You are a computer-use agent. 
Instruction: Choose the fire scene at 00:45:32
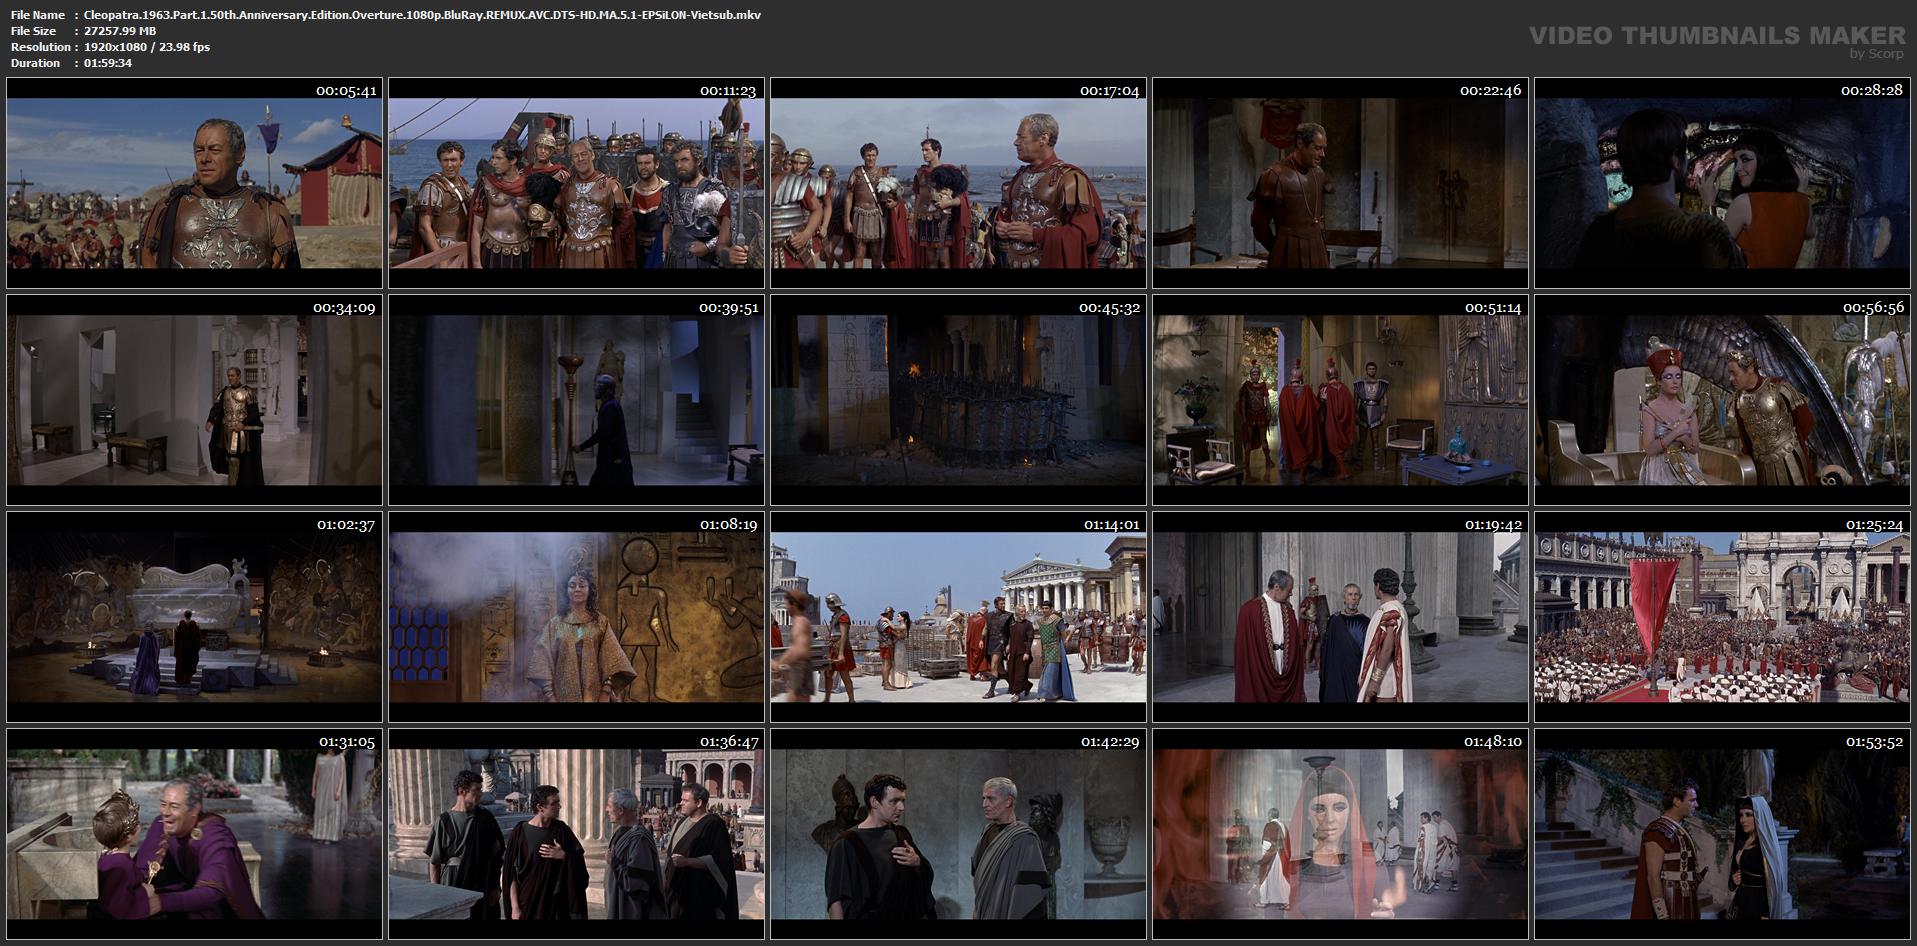pos(958,400)
